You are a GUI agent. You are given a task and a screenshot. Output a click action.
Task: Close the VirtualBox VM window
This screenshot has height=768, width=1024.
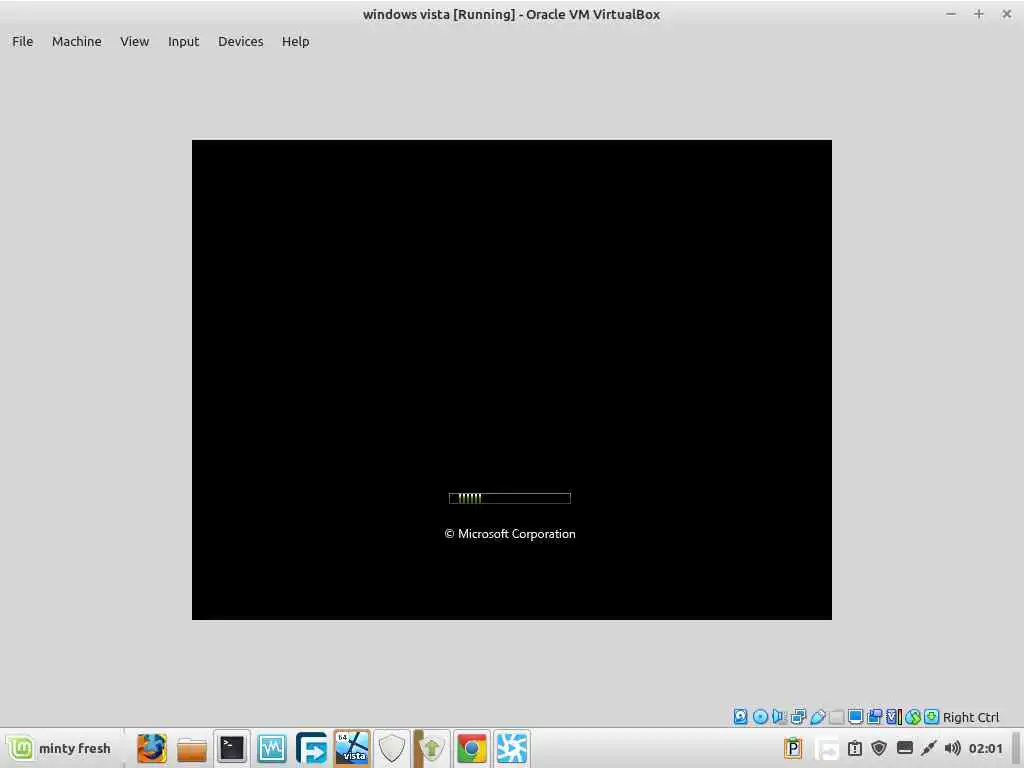tap(1006, 14)
